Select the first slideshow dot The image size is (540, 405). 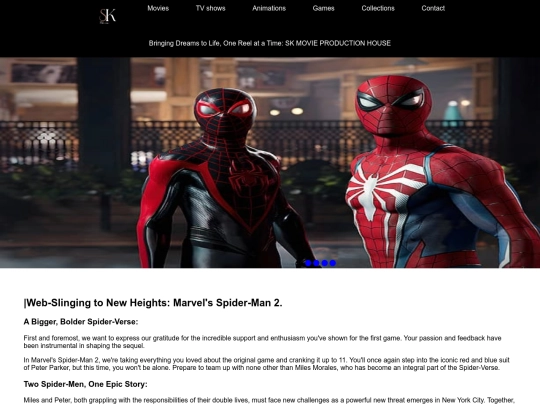coord(308,263)
